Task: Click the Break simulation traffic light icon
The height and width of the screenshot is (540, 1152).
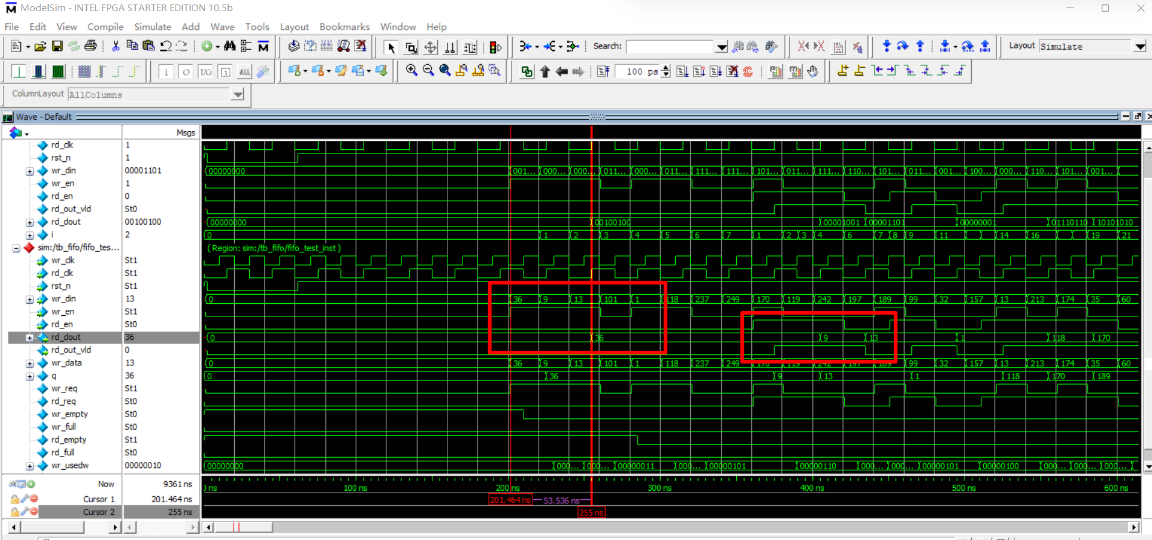Action: (x=495, y=47)
